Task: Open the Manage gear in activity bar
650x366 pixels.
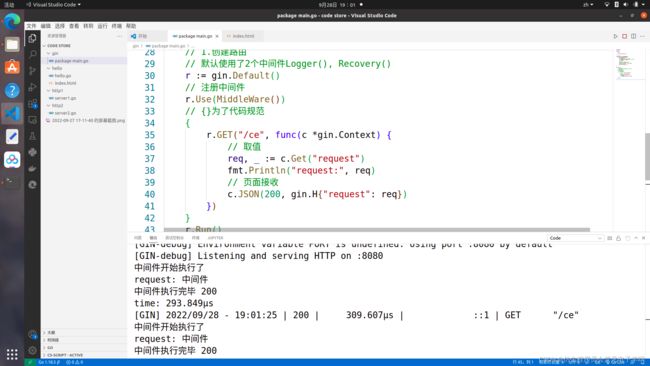Action: point(32,351)
